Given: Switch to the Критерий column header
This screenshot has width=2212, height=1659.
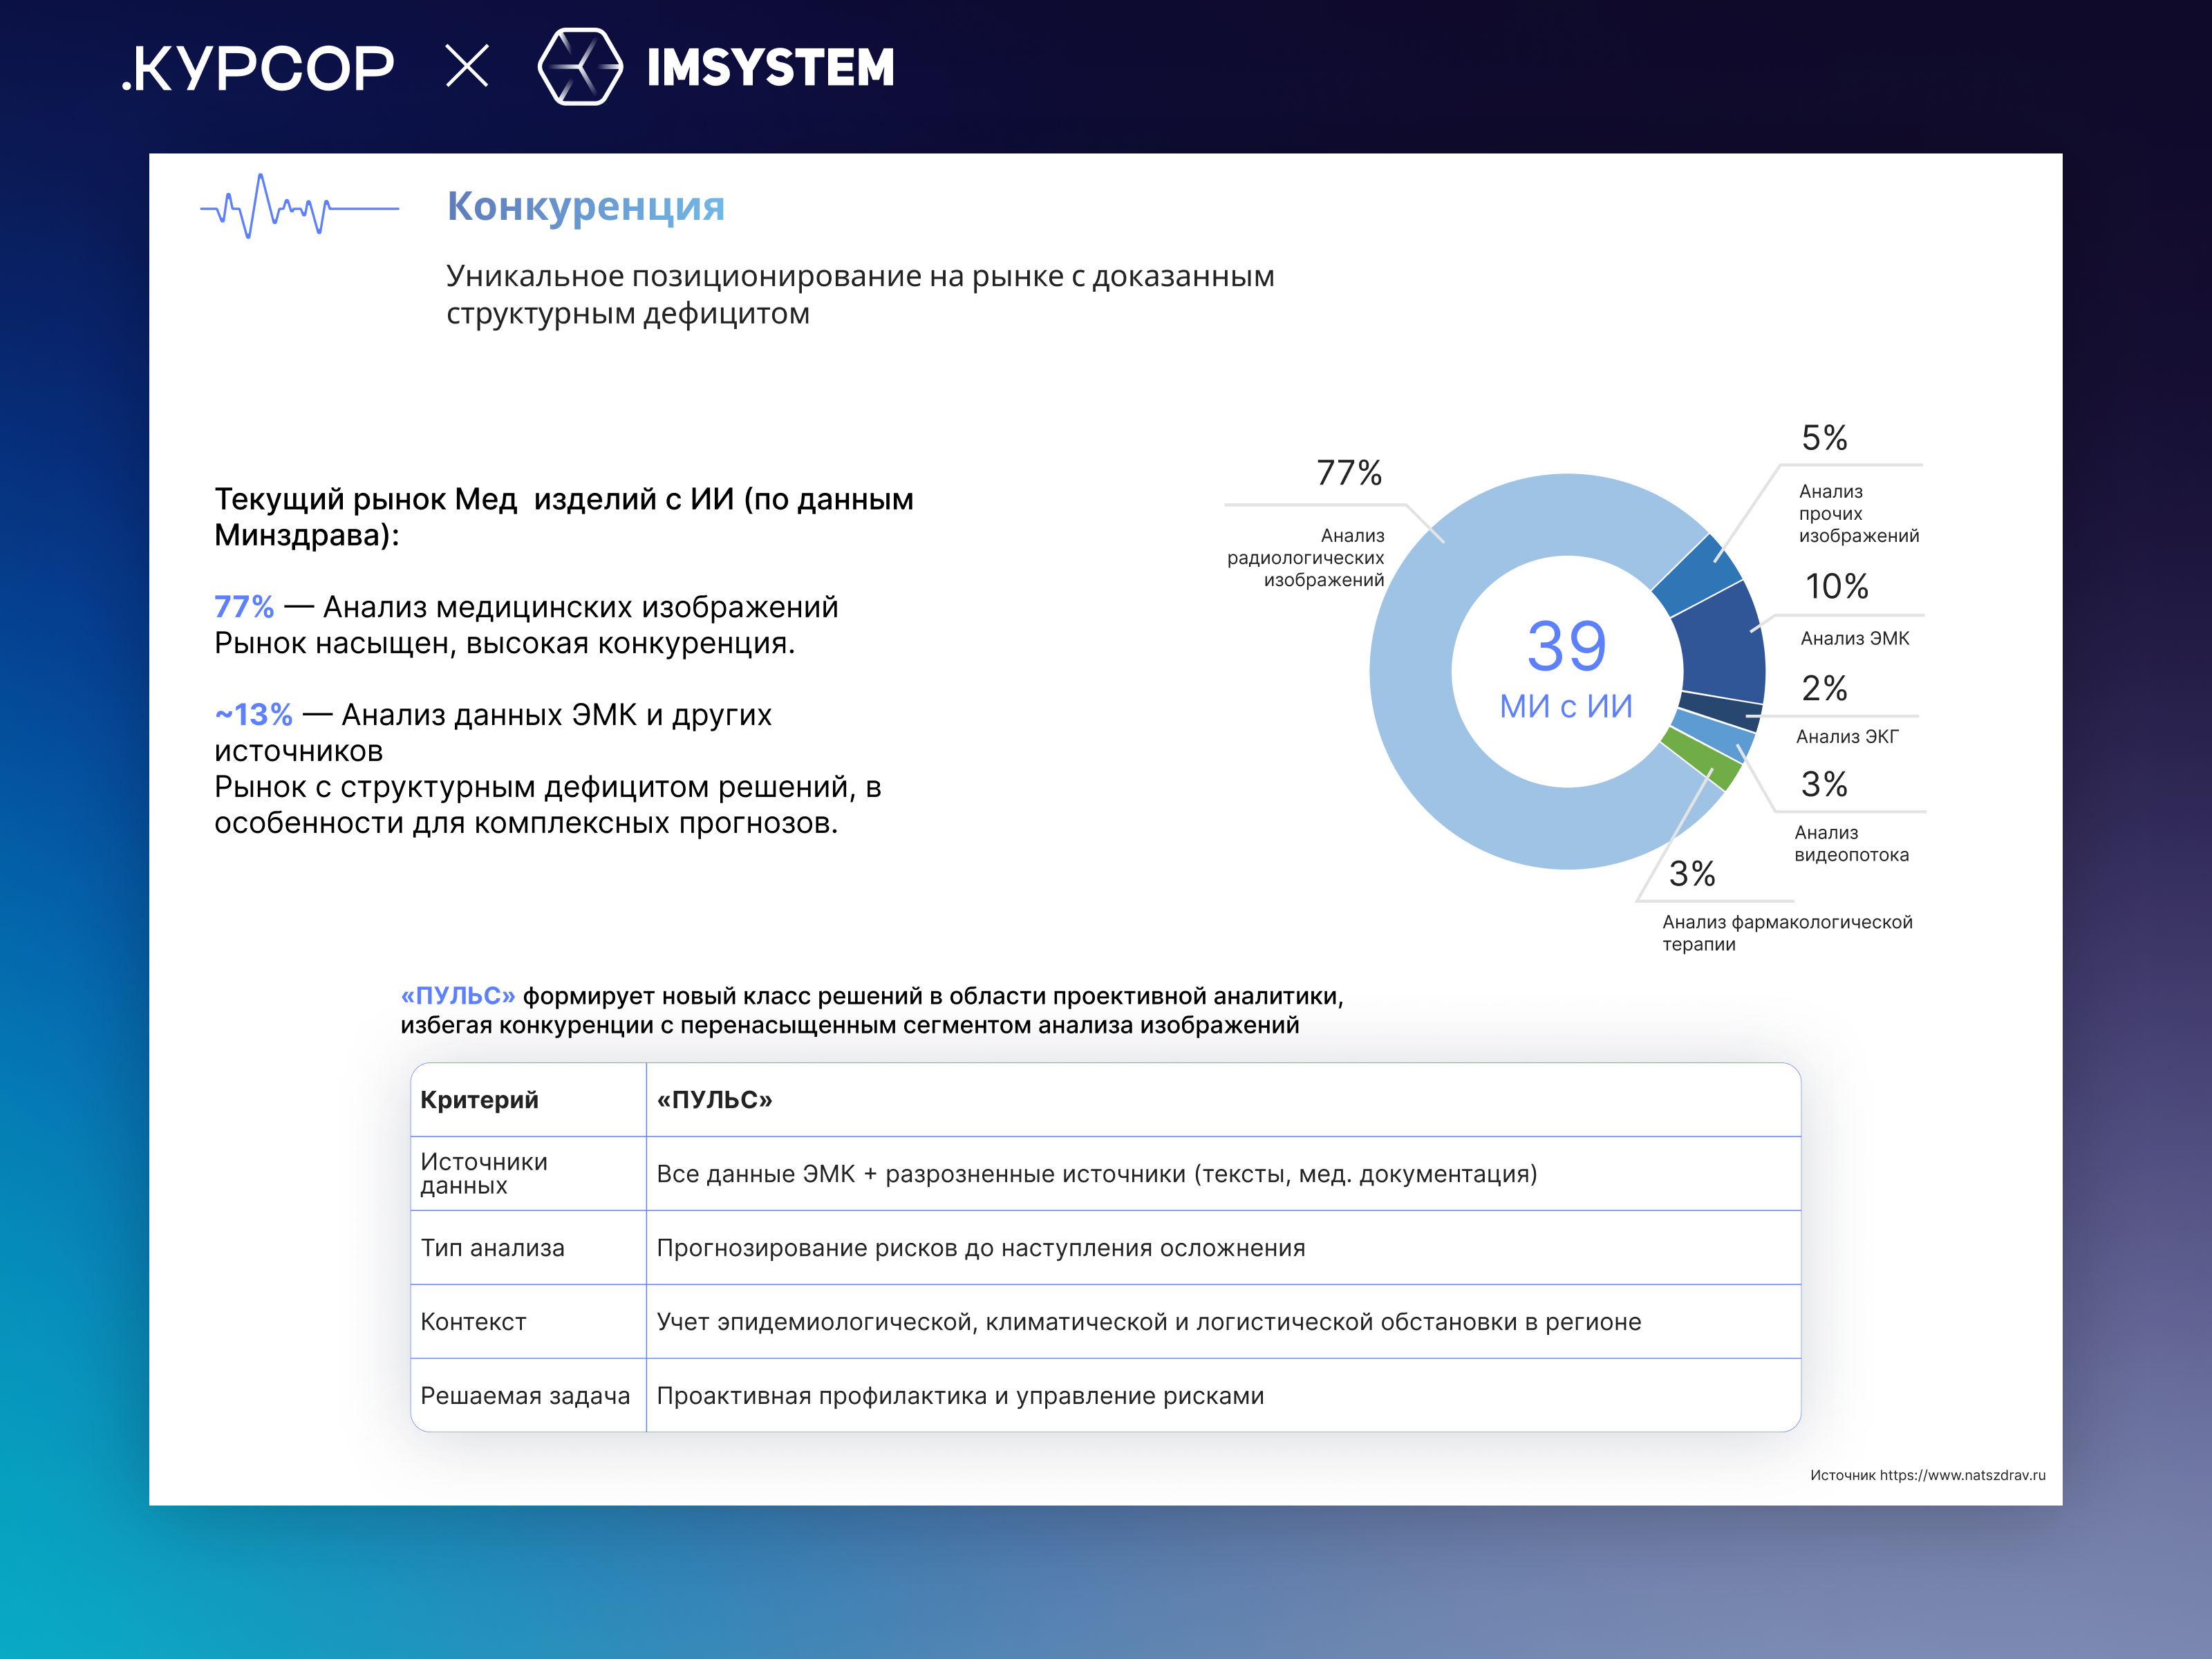Looking at the screenshot, I should 479,1100.
